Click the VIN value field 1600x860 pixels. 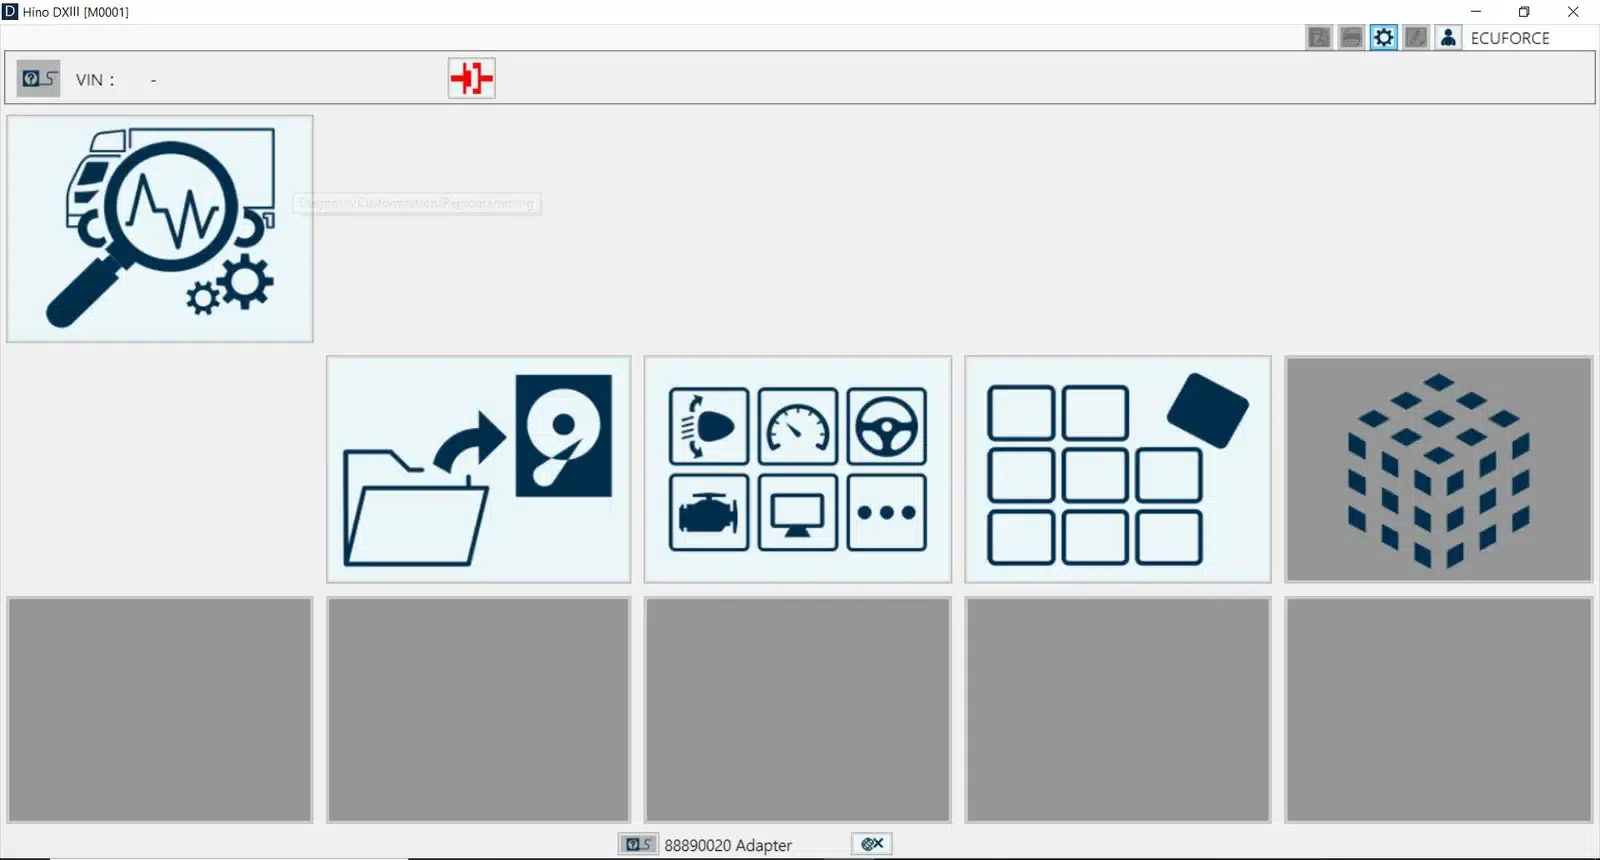[x=153, y=80]
